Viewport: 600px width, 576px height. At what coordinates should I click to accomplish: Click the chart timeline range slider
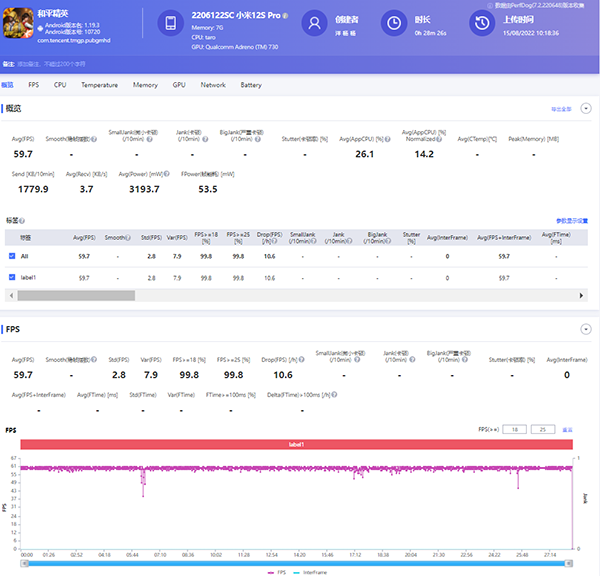click(x=296, y=562)
